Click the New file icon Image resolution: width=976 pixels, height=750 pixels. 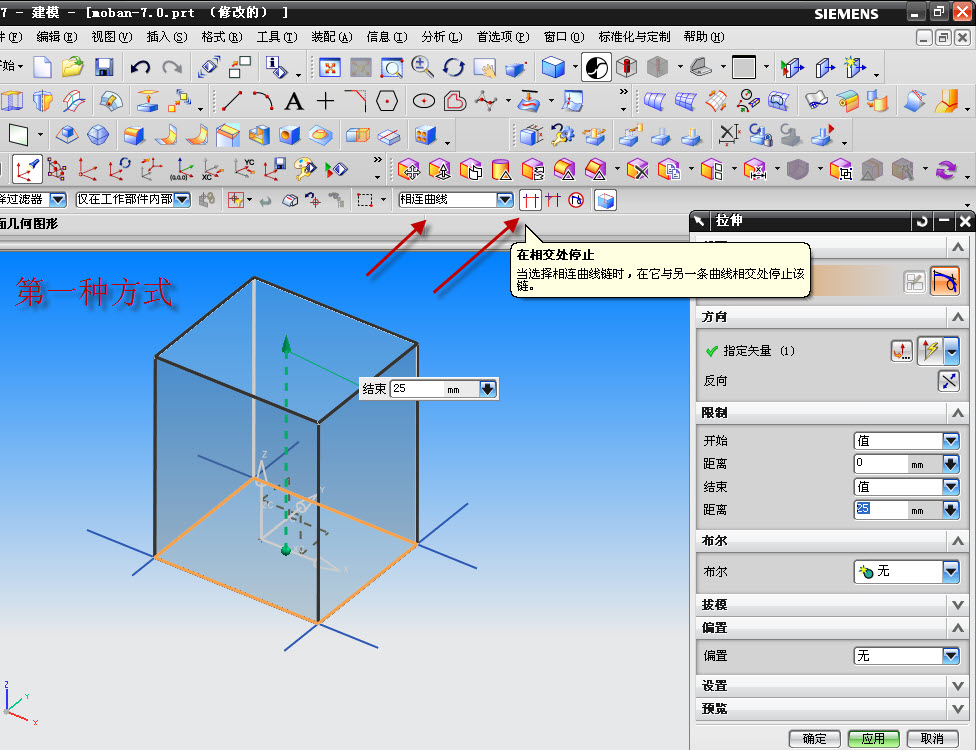click(x=42, y=67)
